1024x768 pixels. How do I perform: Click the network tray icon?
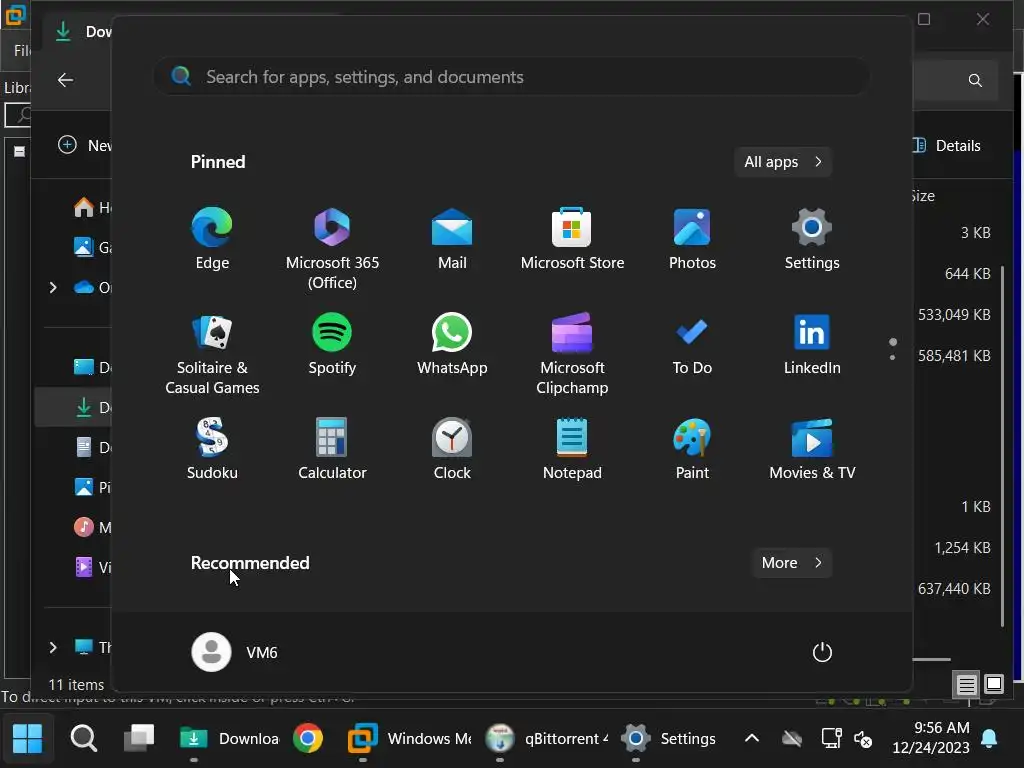click(x=831, y=739)
